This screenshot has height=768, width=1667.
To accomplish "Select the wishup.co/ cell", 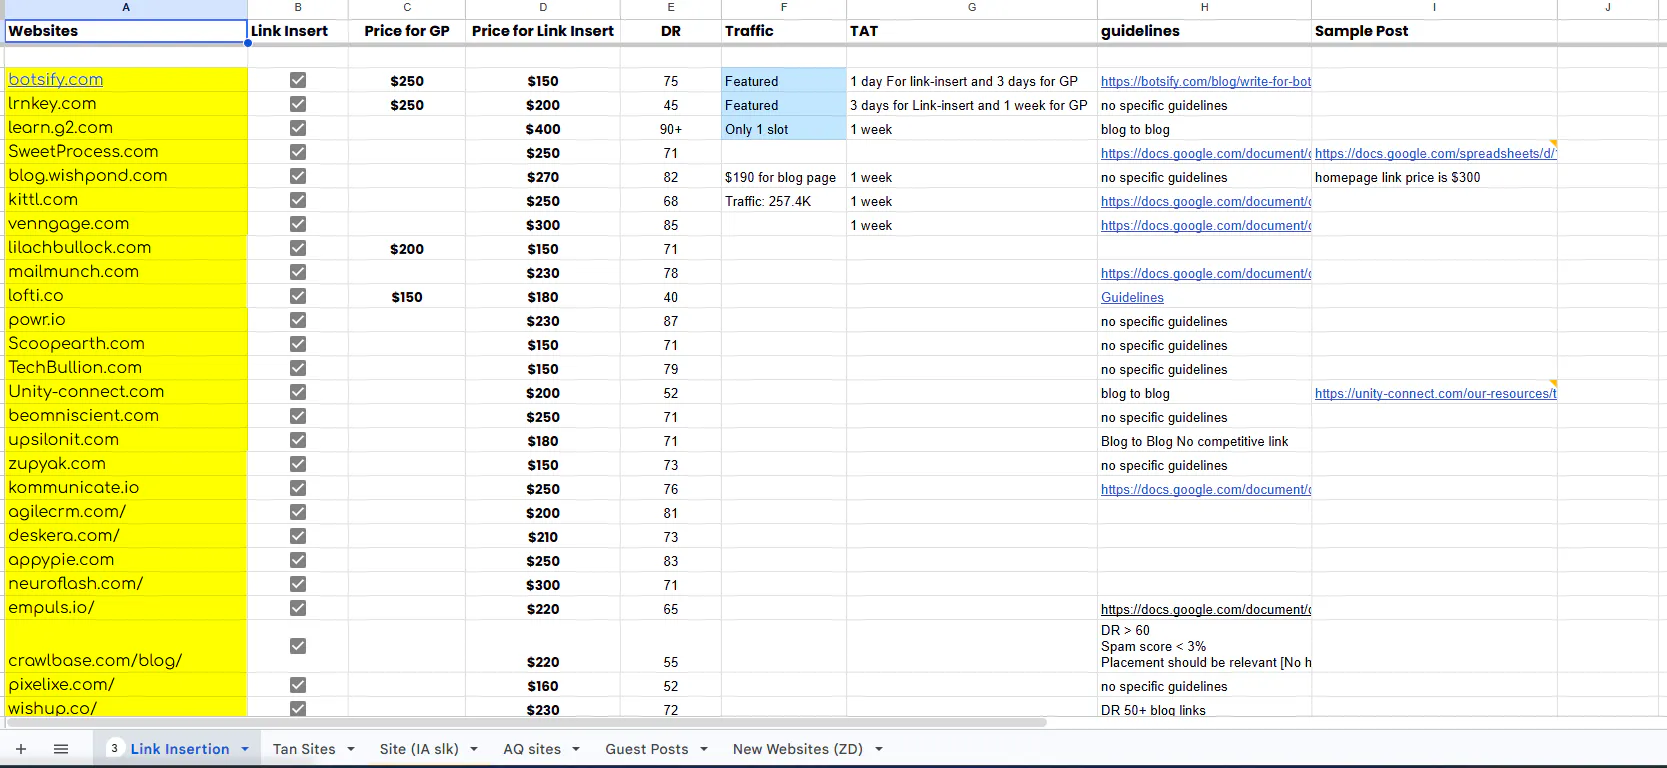I will tap(125, 708).
